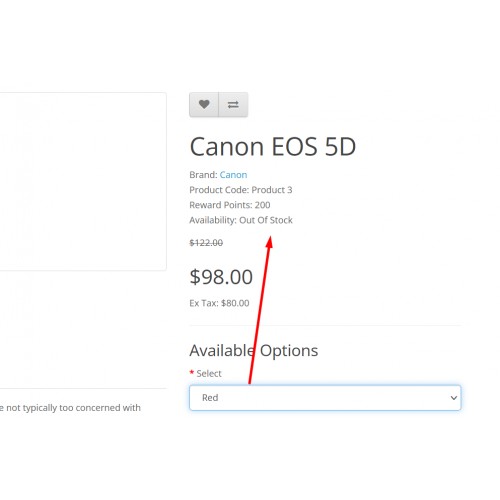Click the Ex Tax: $80.00 text
Screen dimensions: 500x500
point(219,303)
